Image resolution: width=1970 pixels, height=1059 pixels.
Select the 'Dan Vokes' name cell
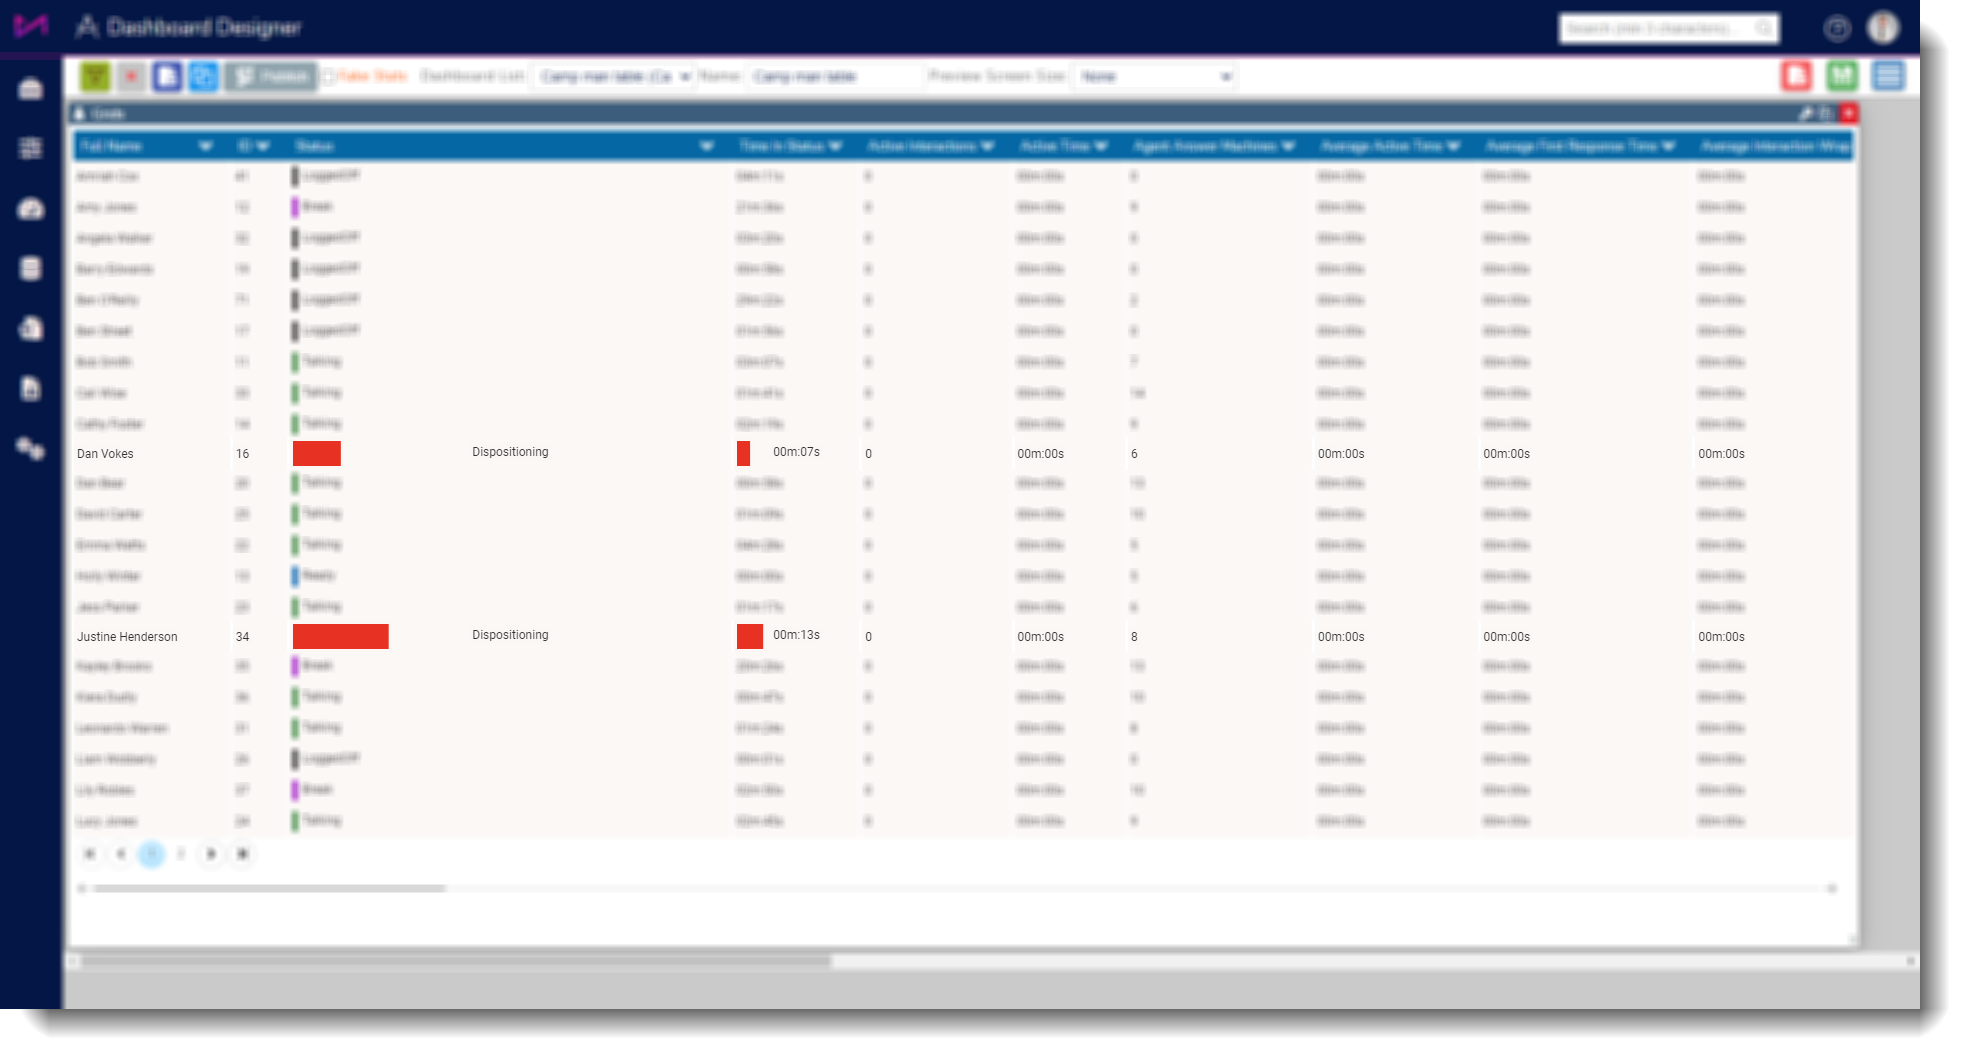105,454
